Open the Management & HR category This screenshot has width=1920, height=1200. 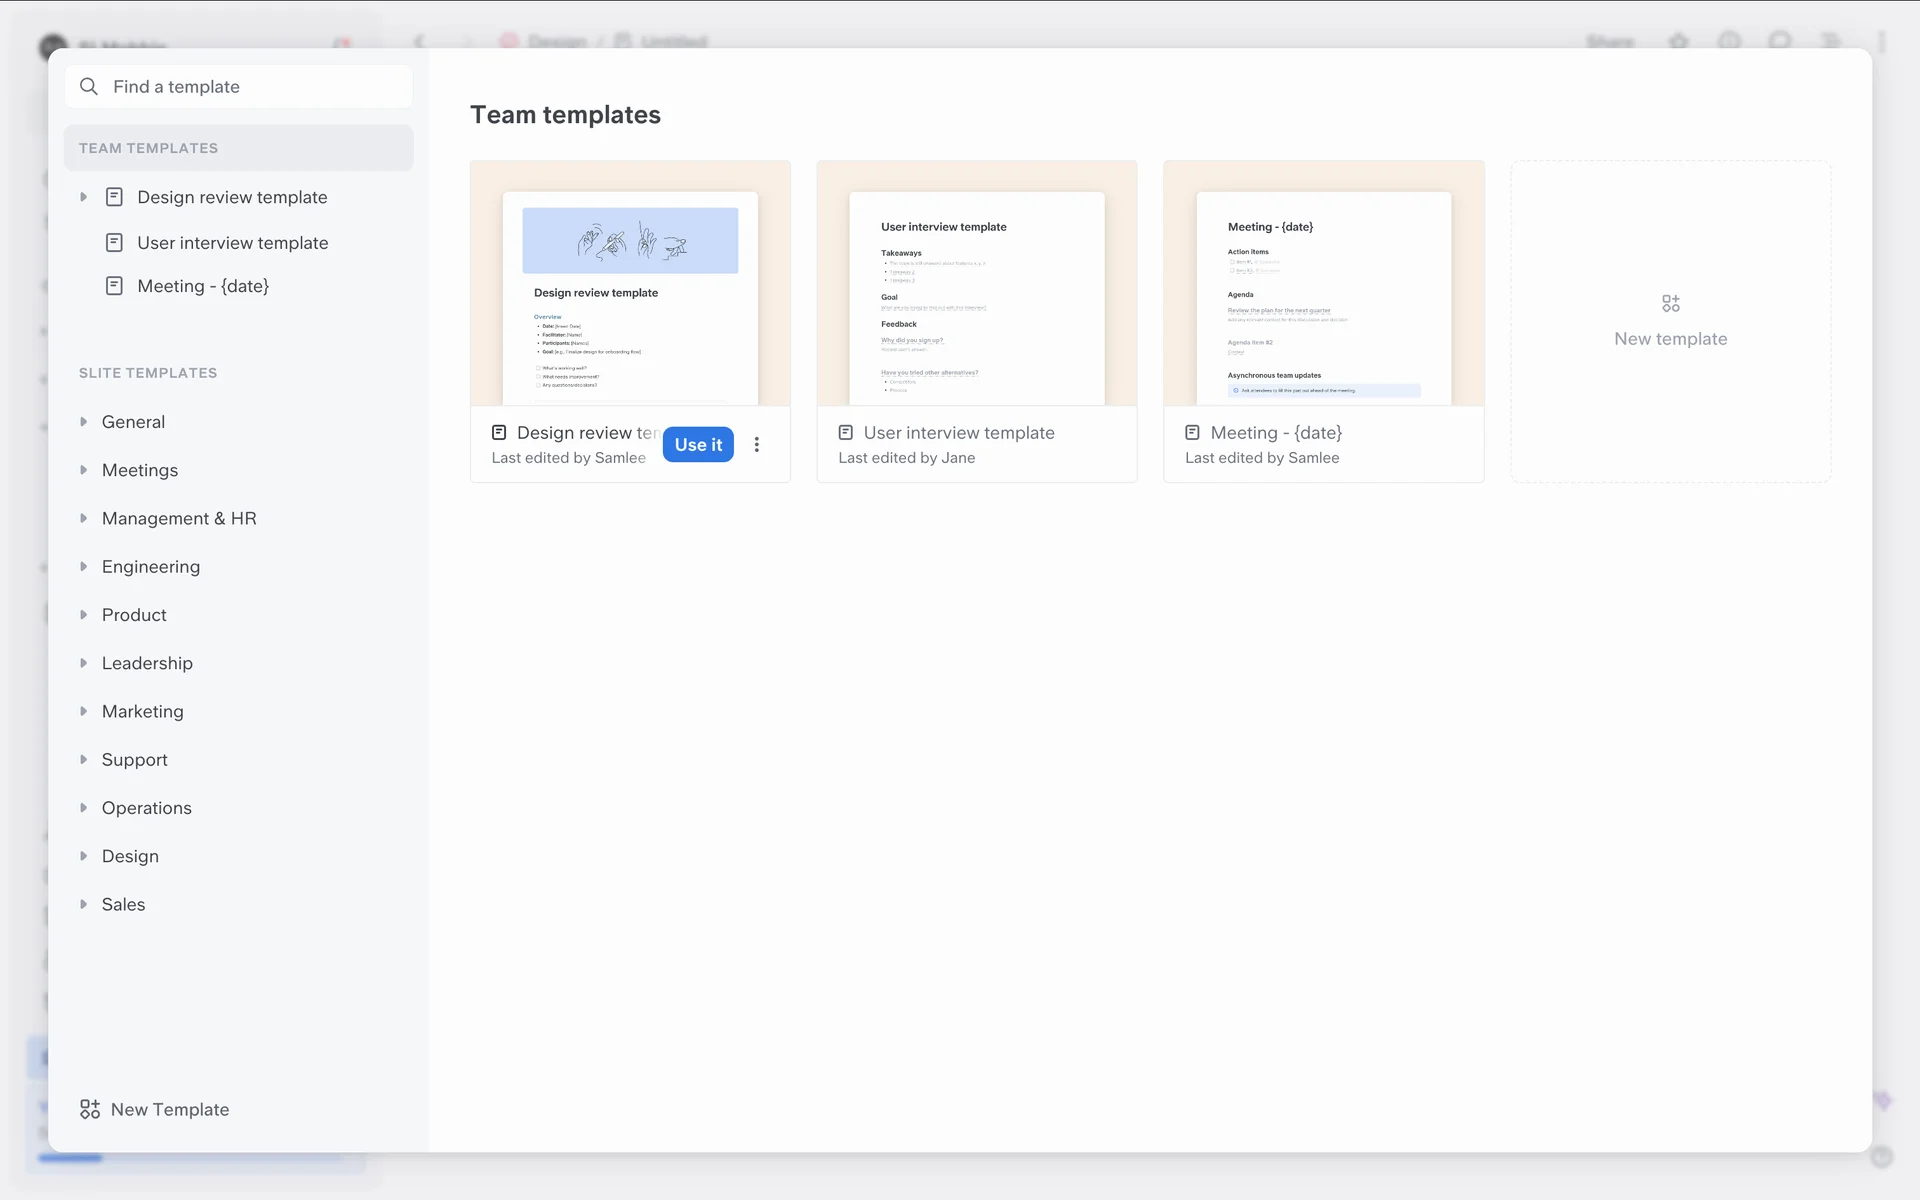click(x=179, y=519)
